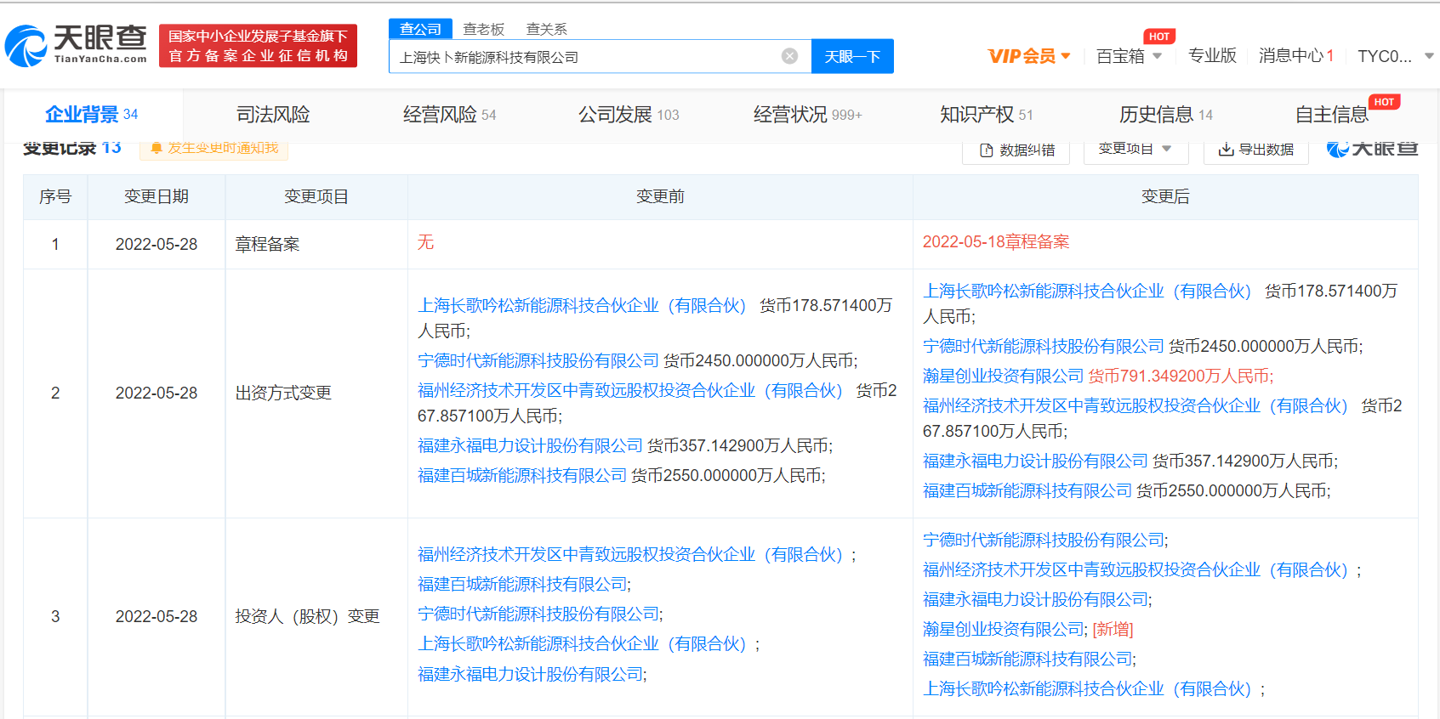Click the red 无 text in 变更前 column
Viewport: 1440px width, 719px height.
(426, 242)
